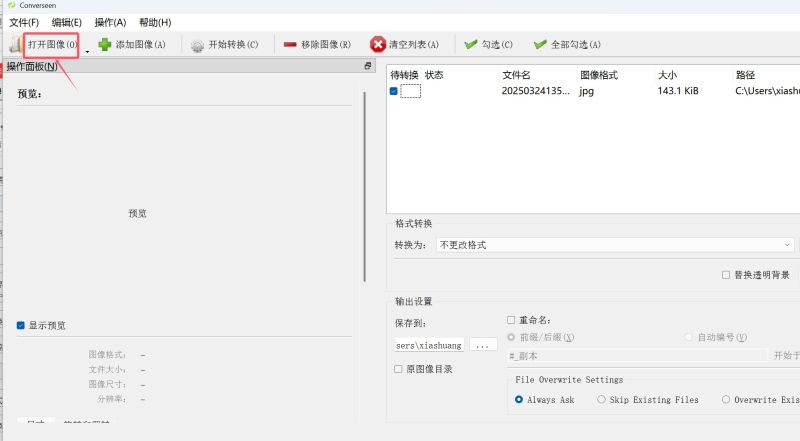
Task: Click the Converseen app icon in title bar
Action: pyautogui.click(x=12, y=5)
